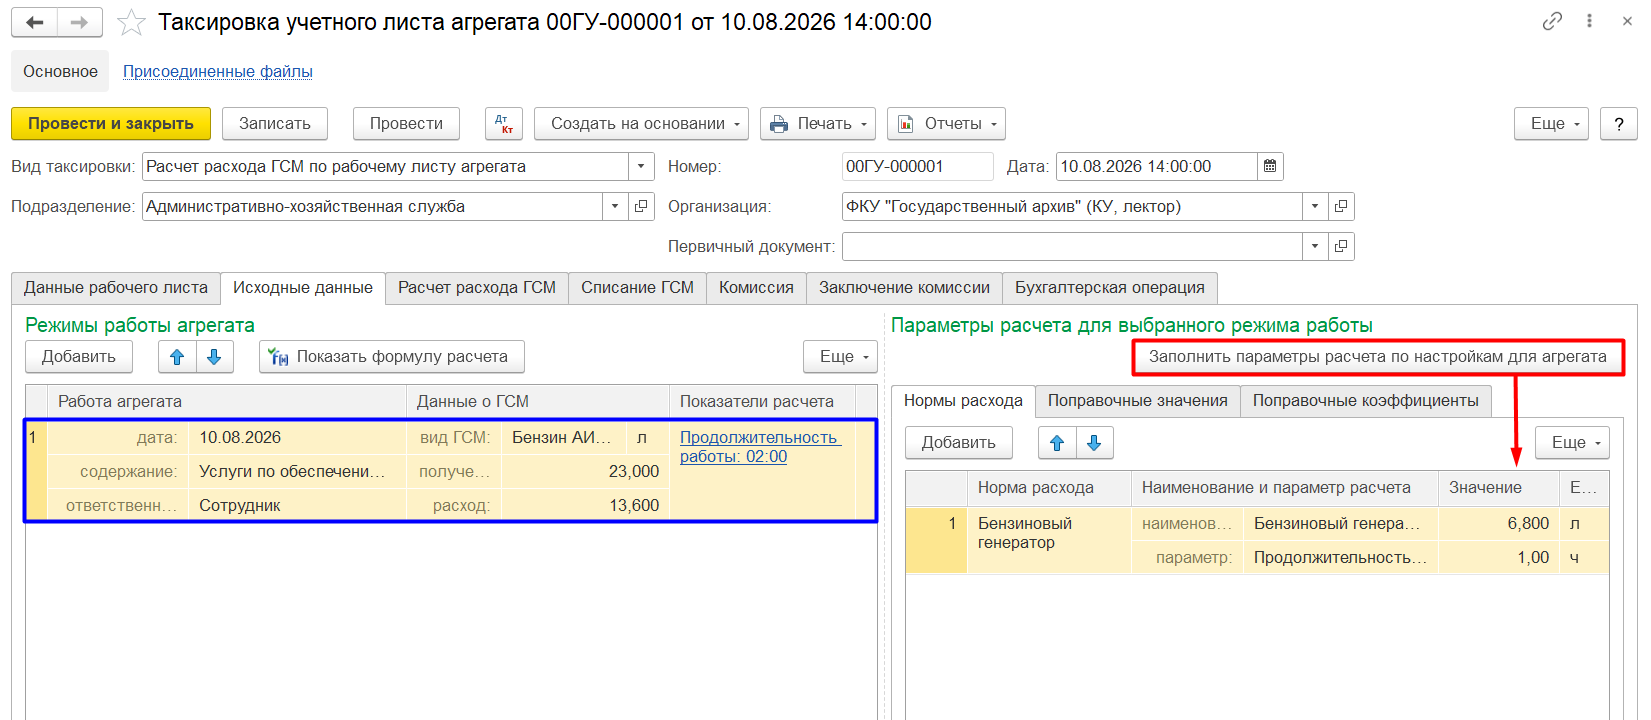Switch to Поправочные коэффициенты tab
Viewport: 1651px width, 720px height.
(1365, 401)
